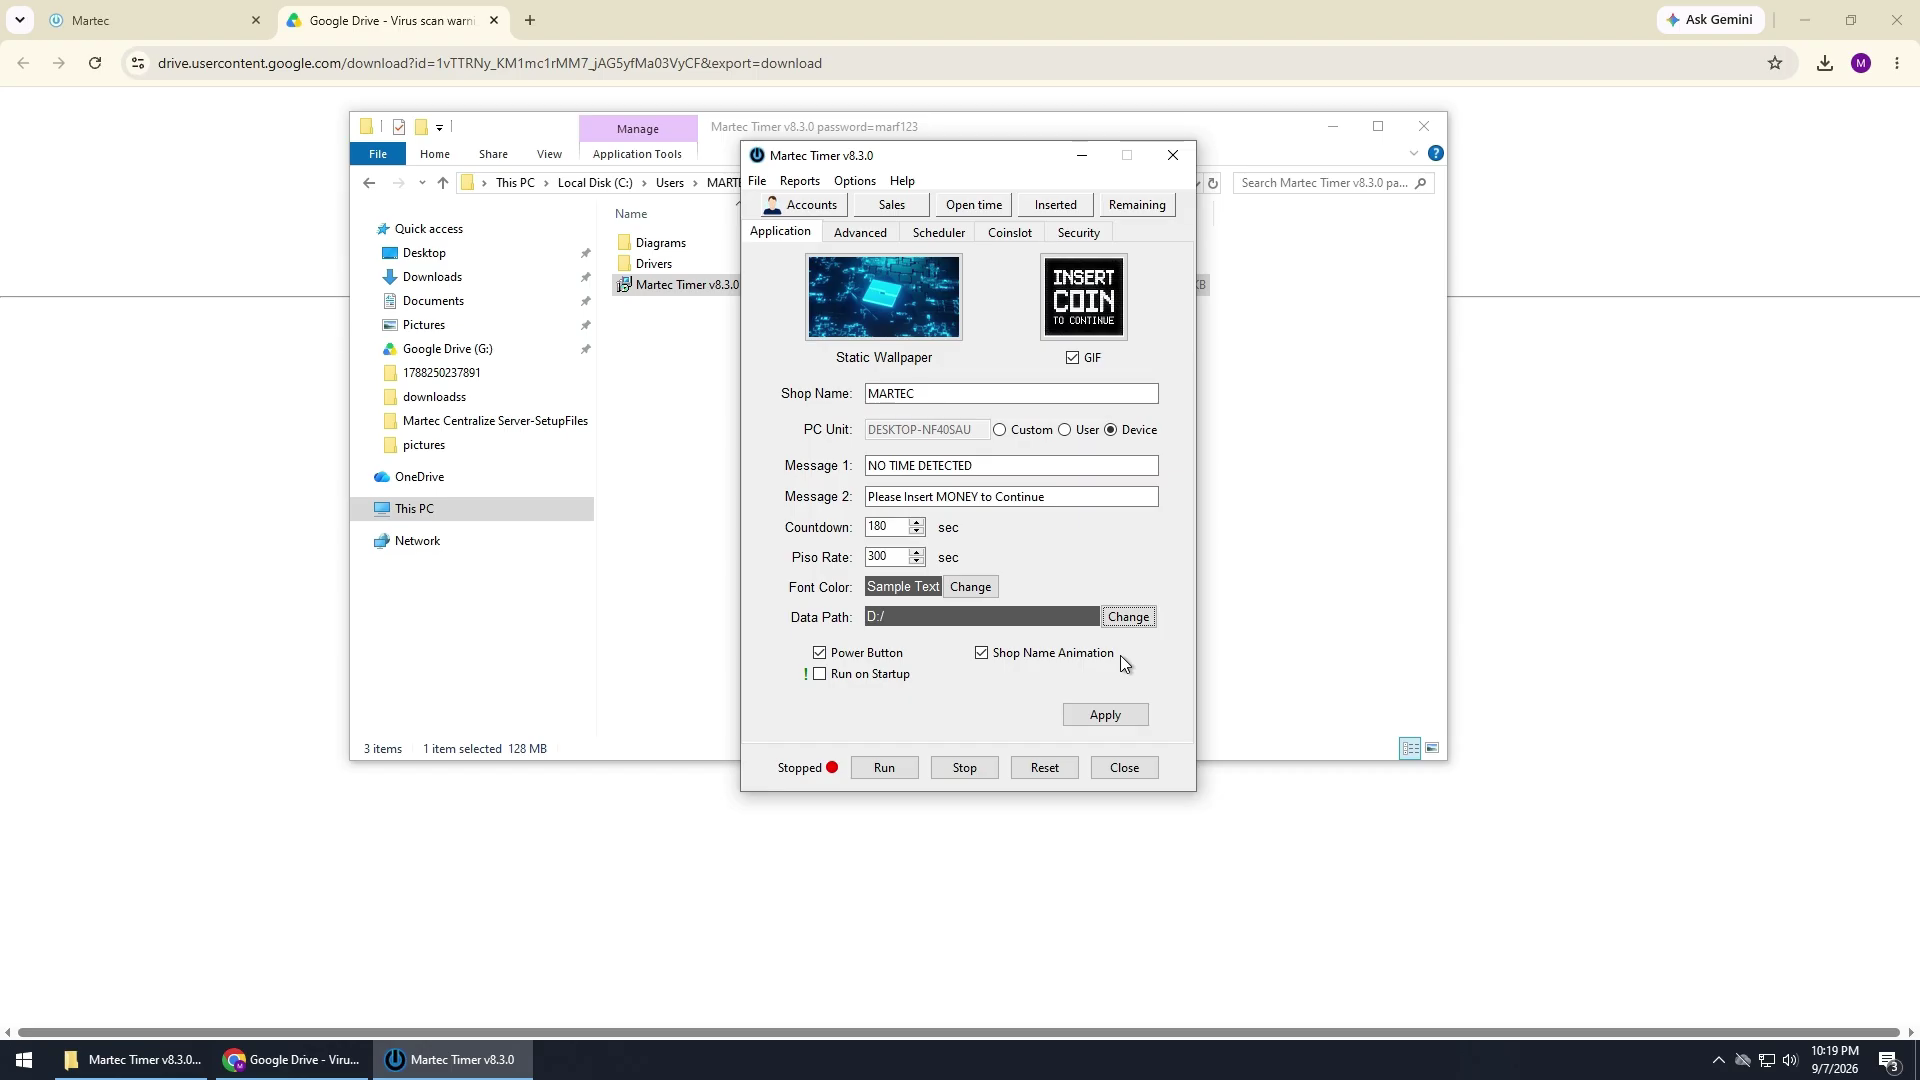Open the Reports menu
Screen dimensions: 1920x1080
pos(799,181)
